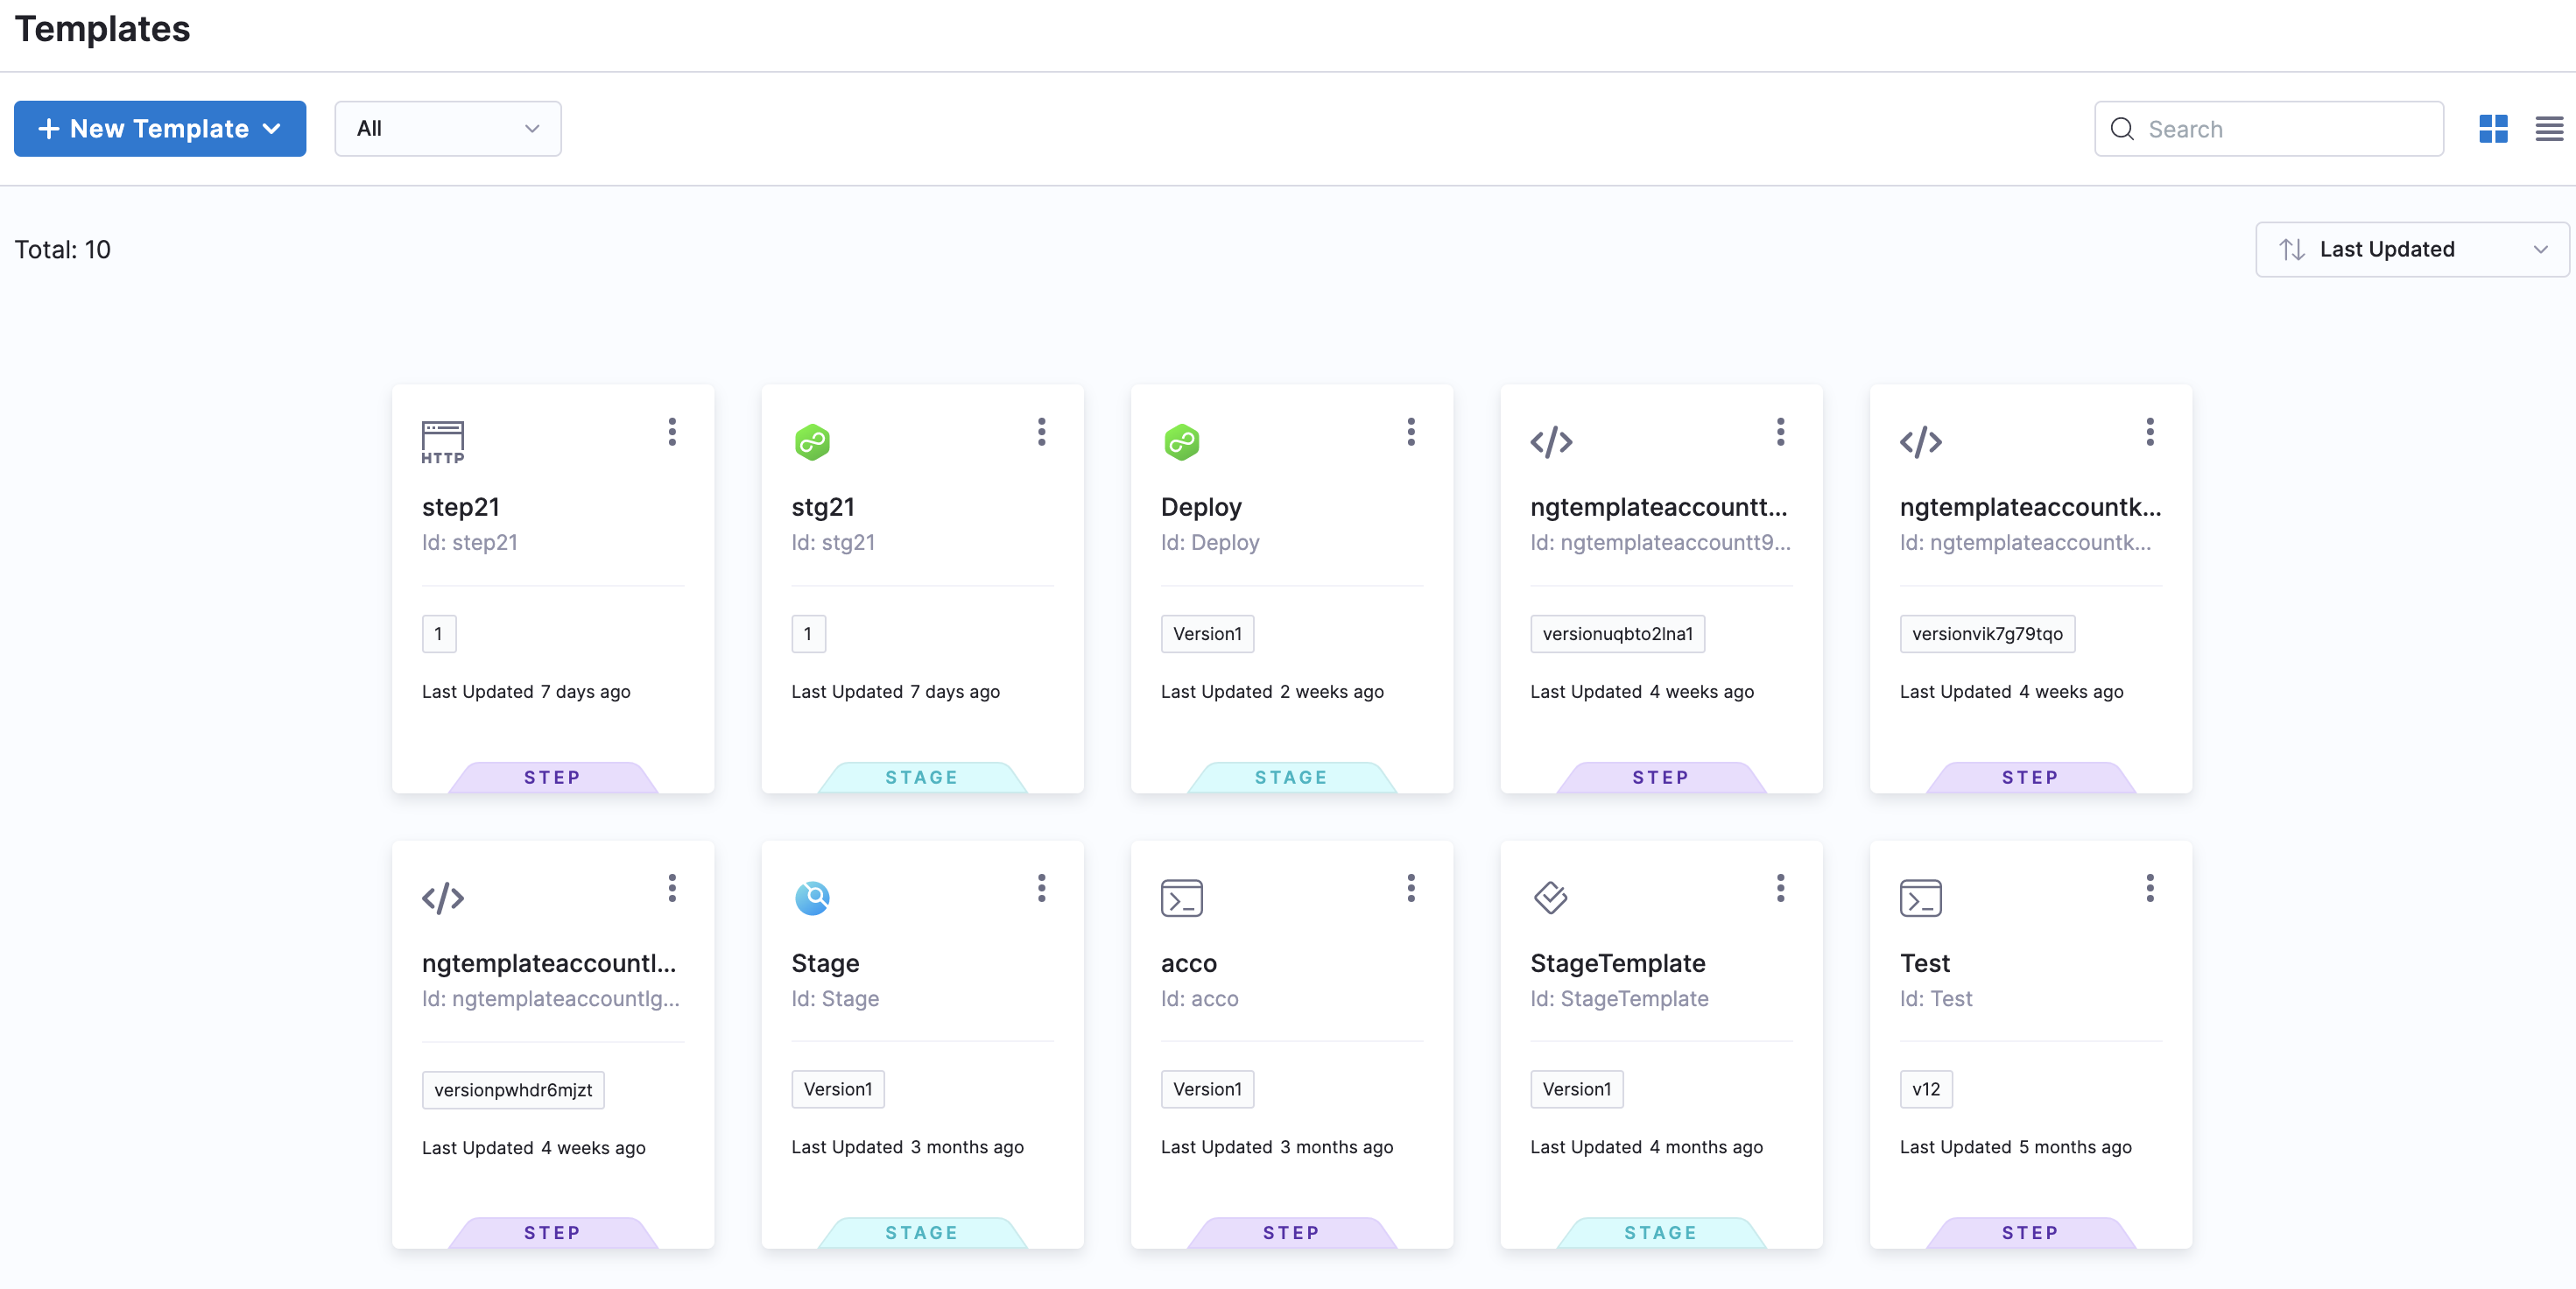
Task: Open the three-dot menu on stg21 card
Action: point(1041,432)
